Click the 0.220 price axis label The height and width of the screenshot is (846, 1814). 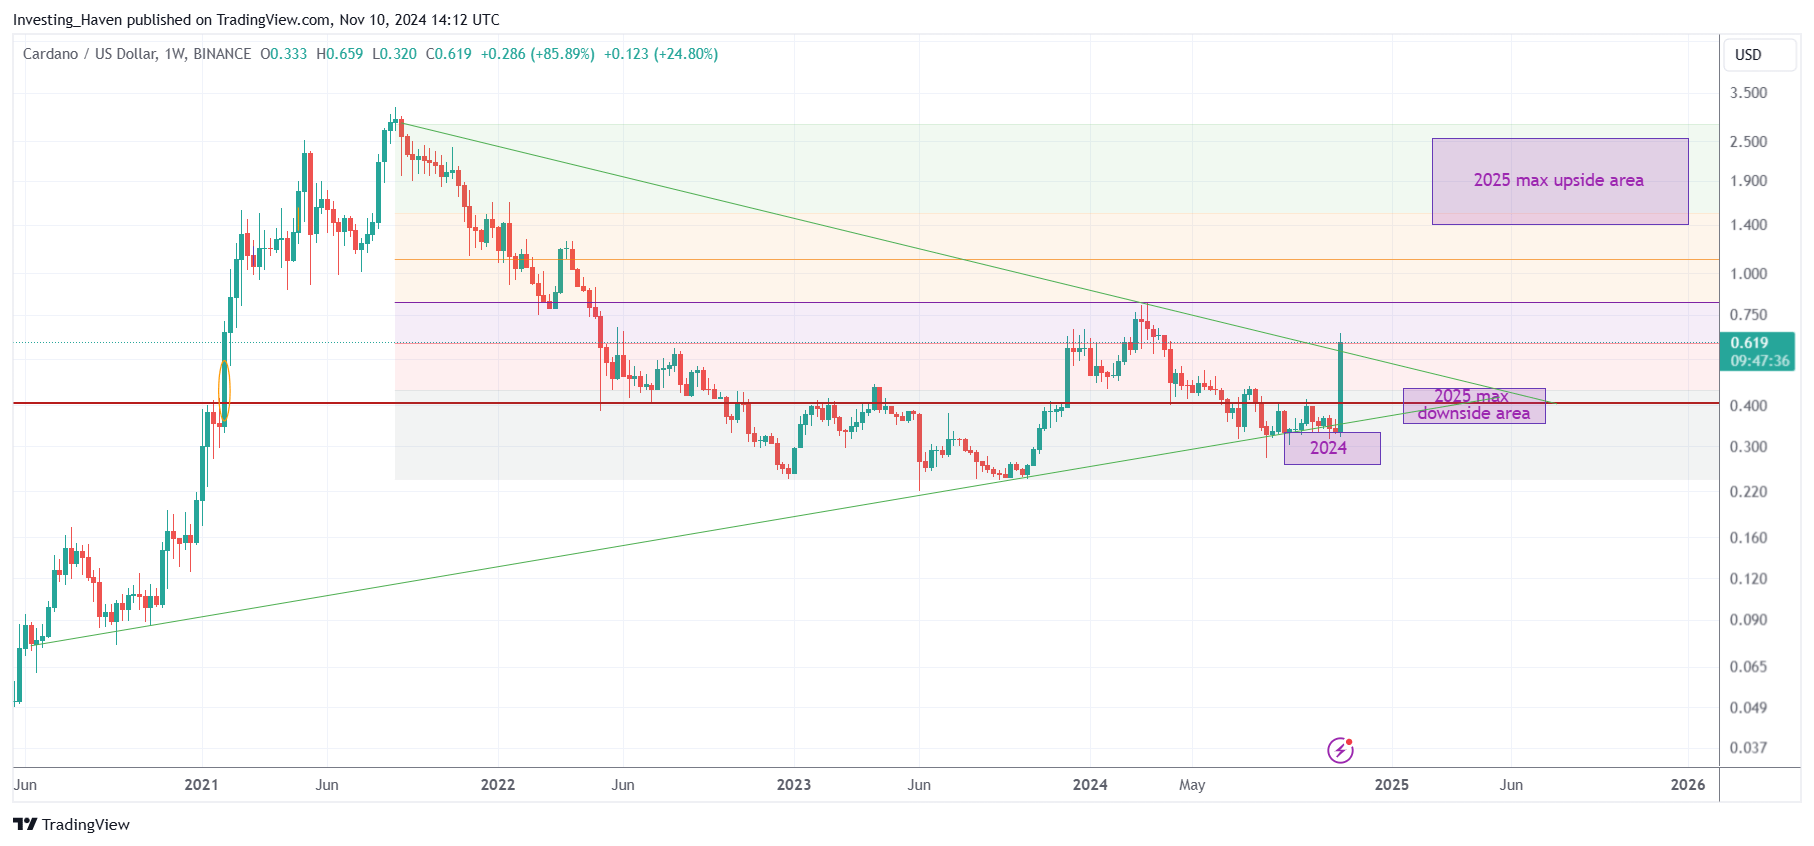click(1748, 492)
